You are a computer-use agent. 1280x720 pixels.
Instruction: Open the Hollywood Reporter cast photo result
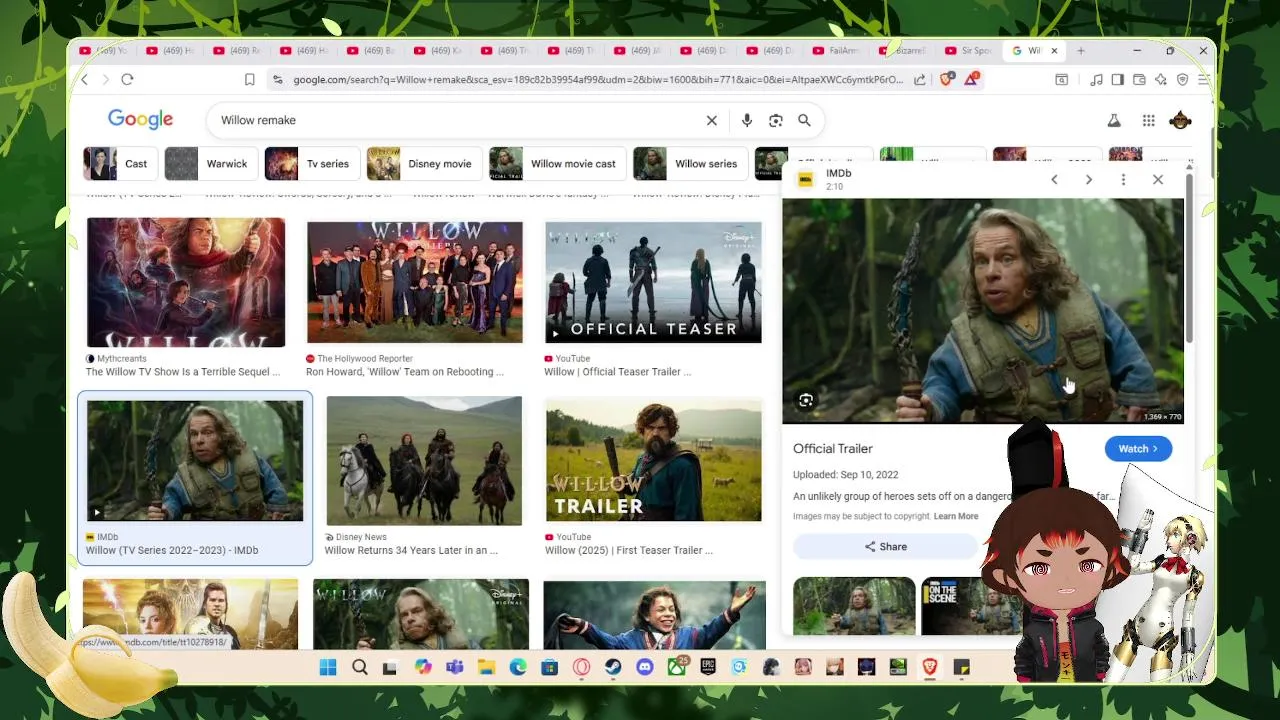[x=415, y=282]
